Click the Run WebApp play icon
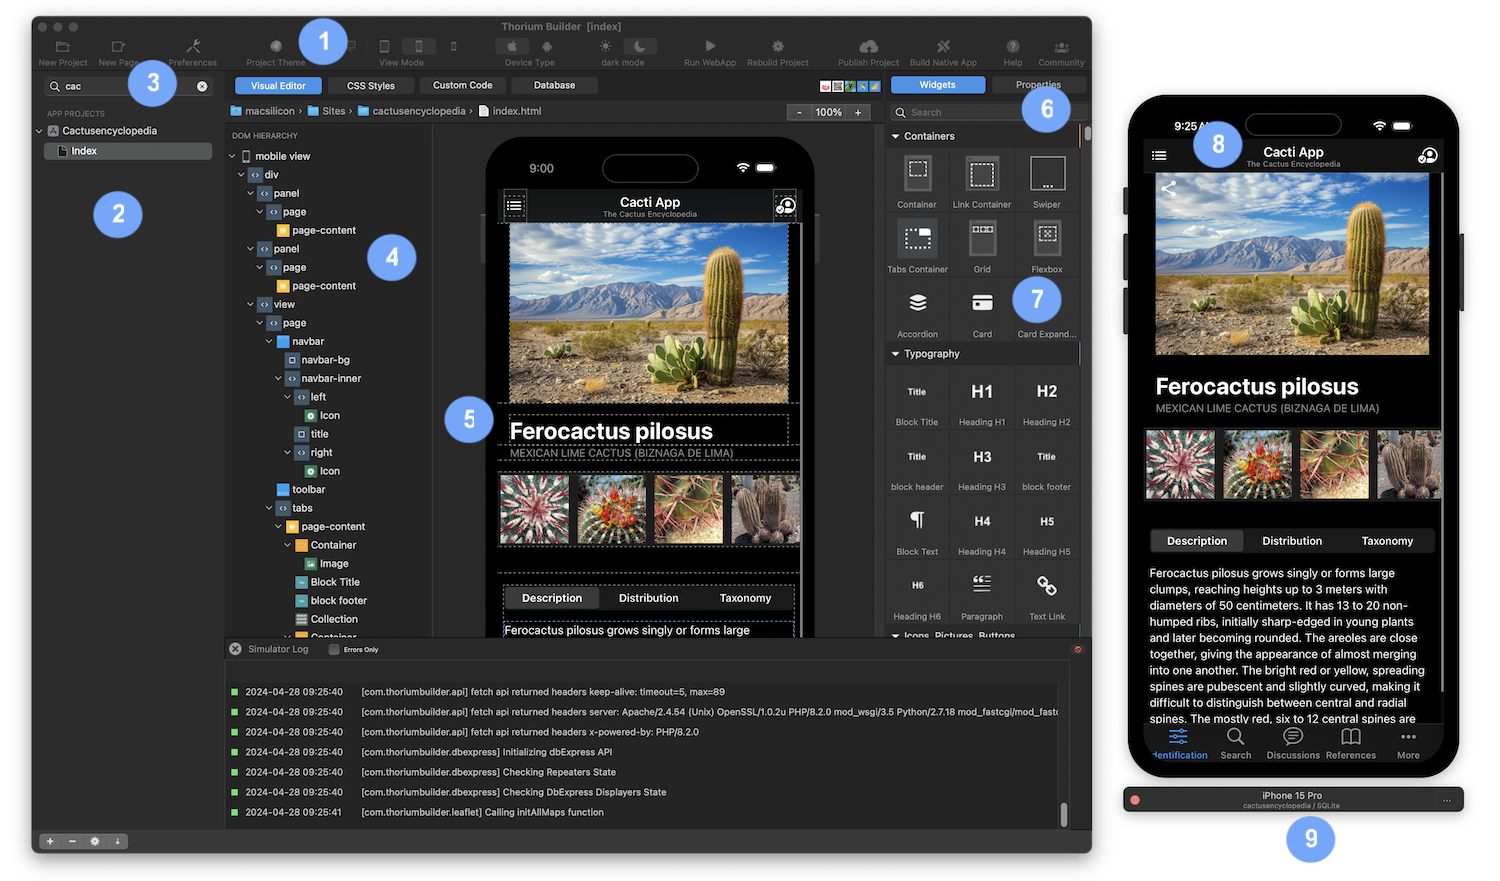The height and width of the screenshot is (881, 1500). pyautogui.click(x=709, y=46)
